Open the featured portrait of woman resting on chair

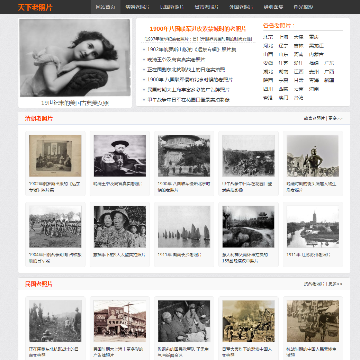click(x=75, y=58)
